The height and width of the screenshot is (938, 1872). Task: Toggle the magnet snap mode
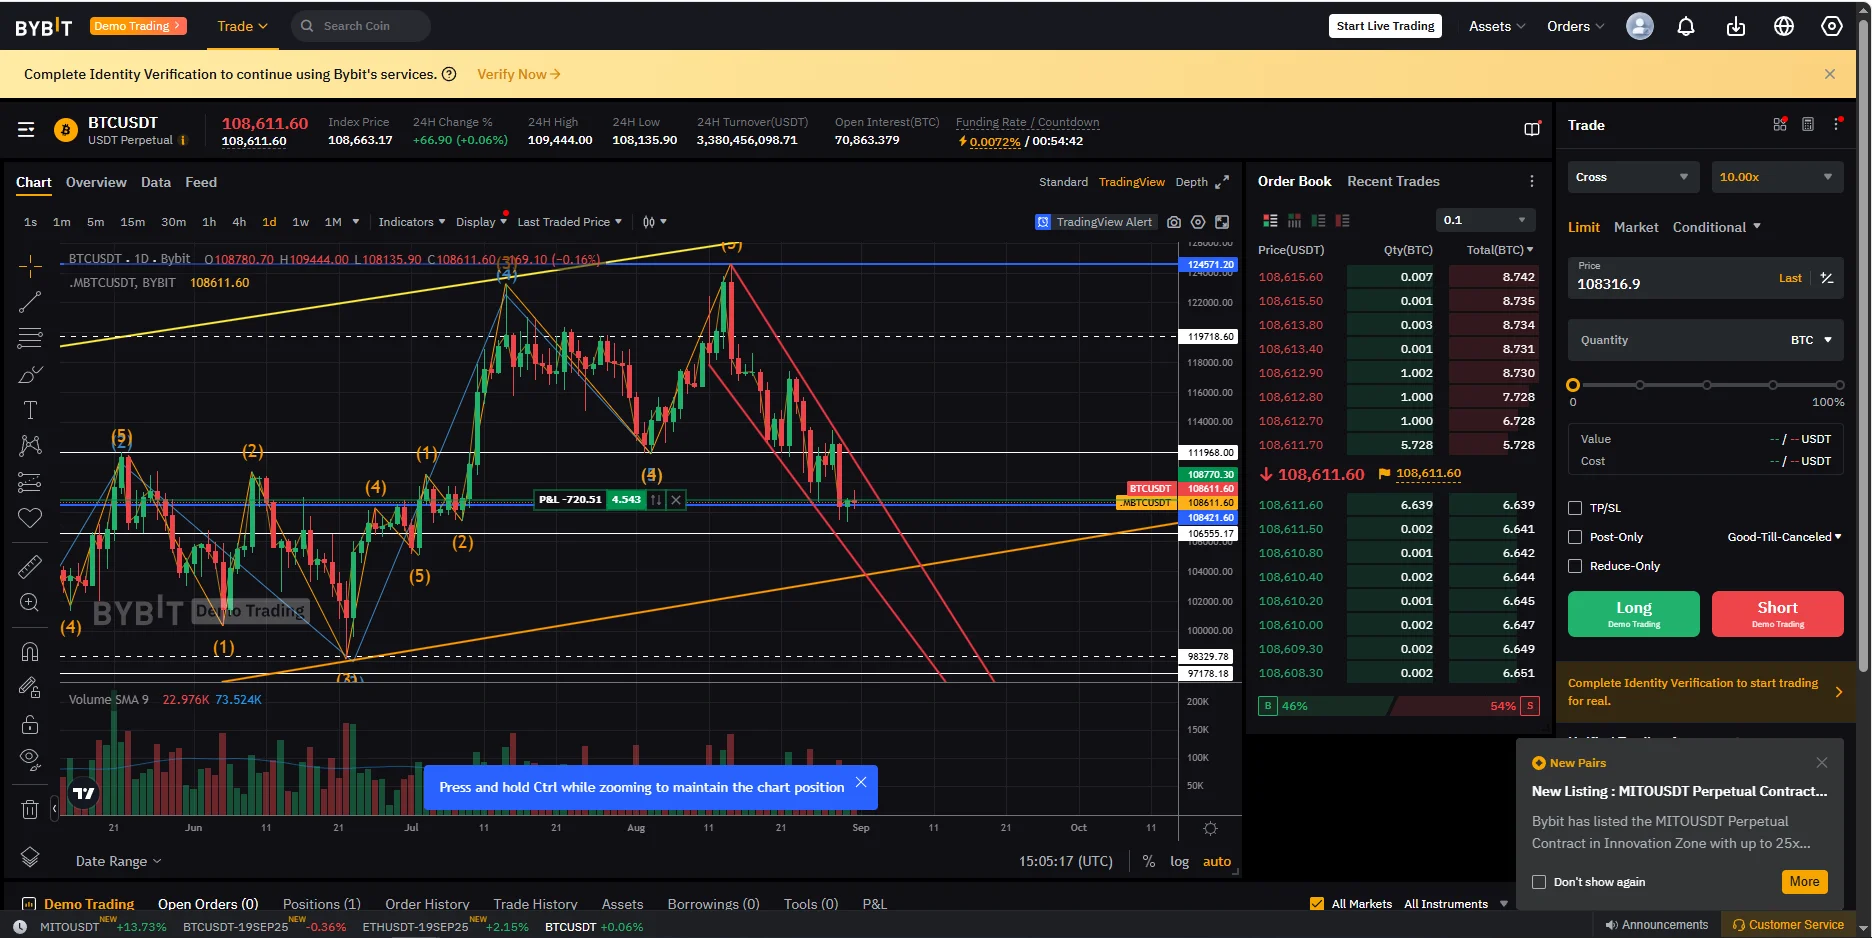[x=30, y=652]
